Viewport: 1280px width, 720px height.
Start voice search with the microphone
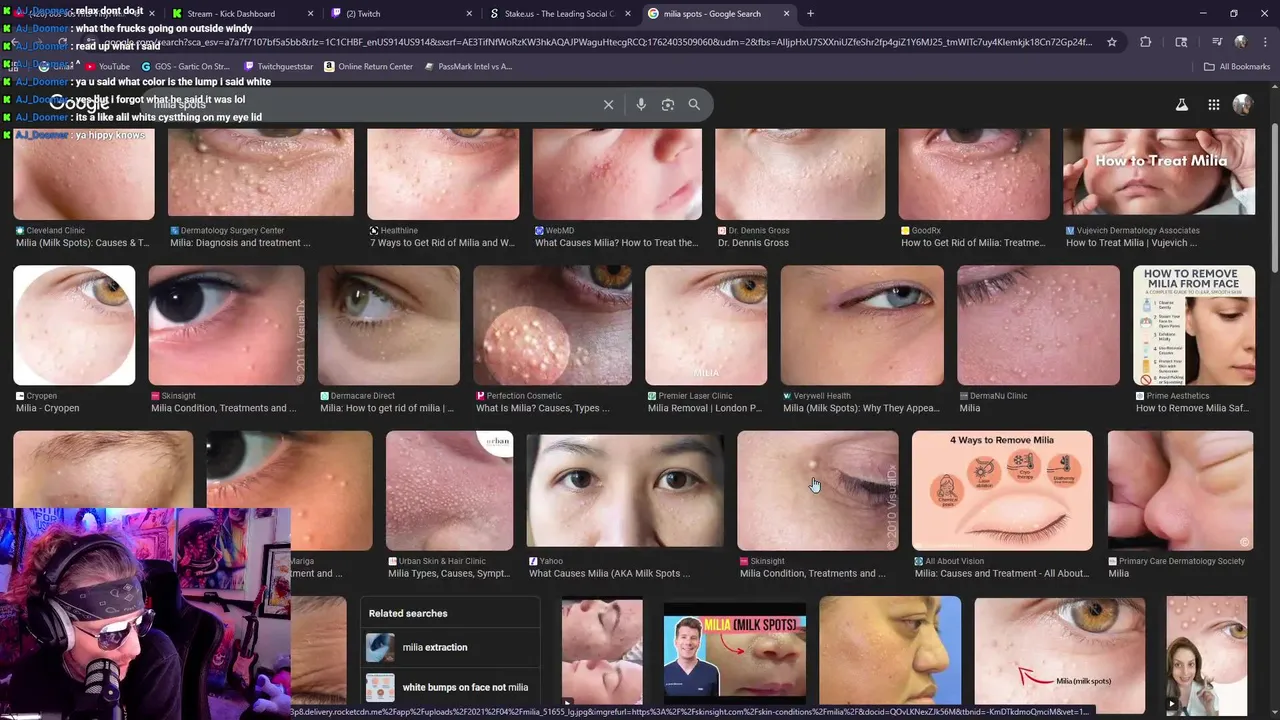click(x=641, y=105)
